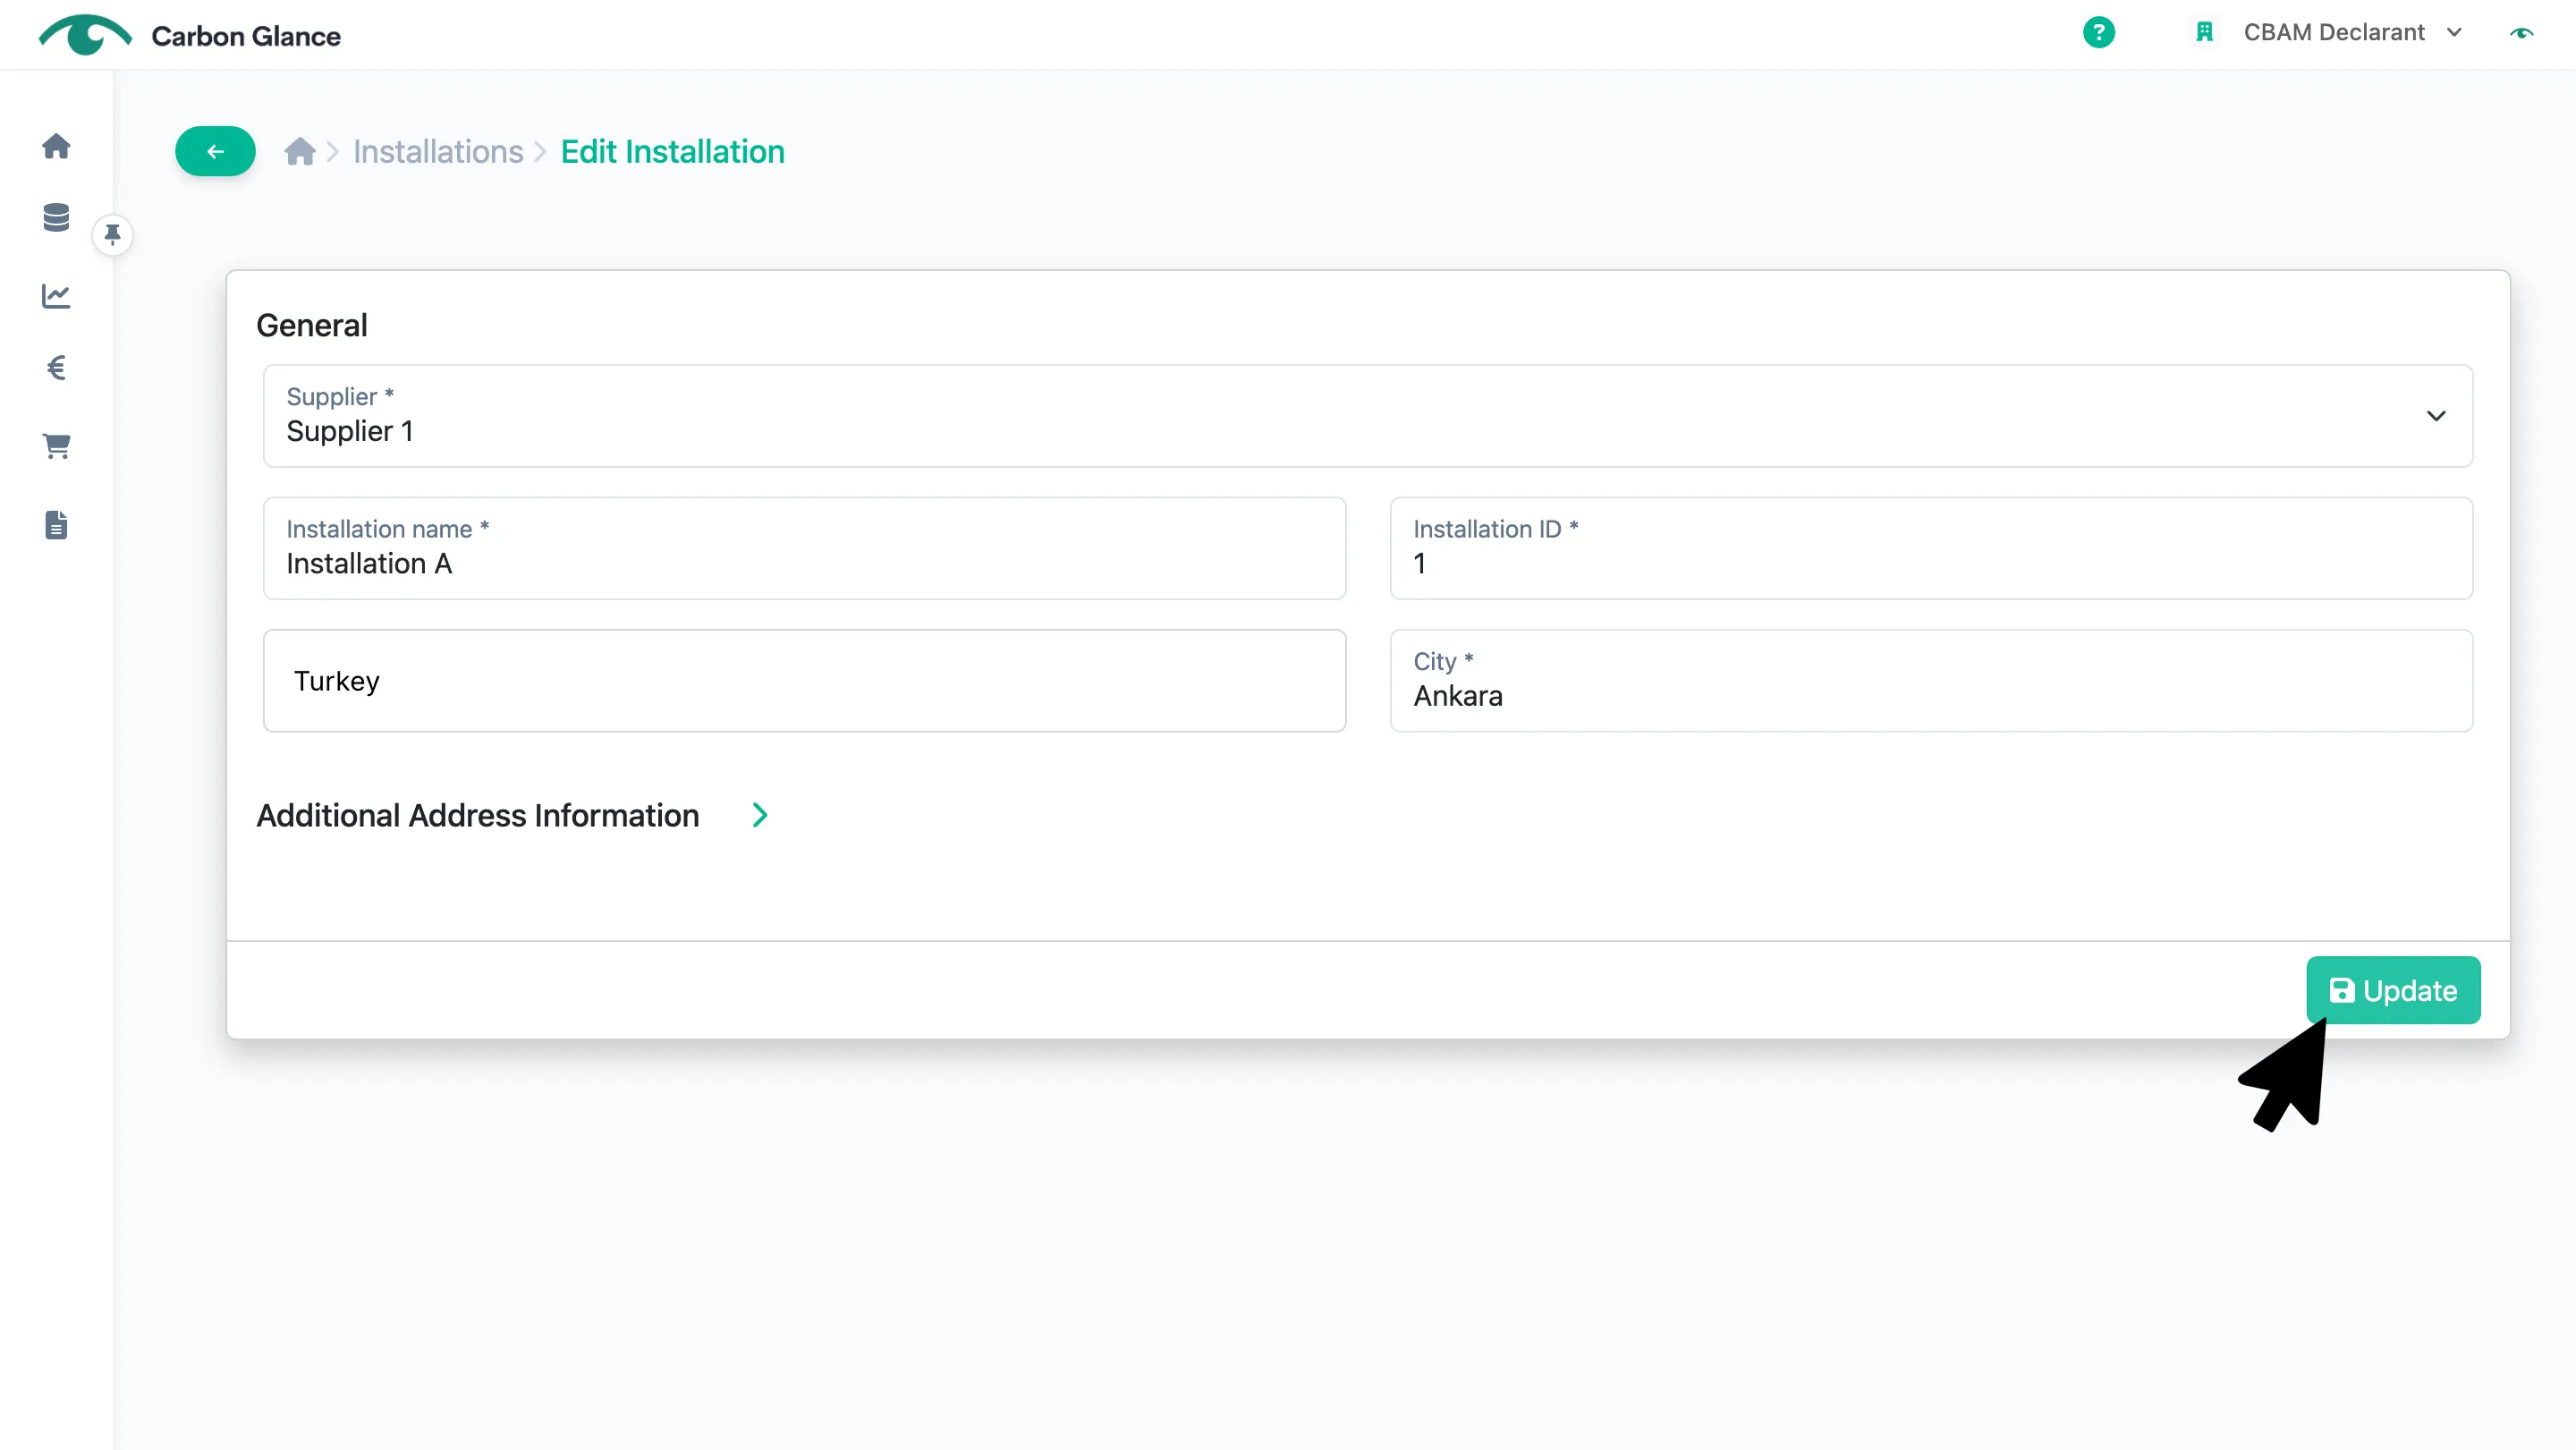Viewport: 2576px width, 1450px height.
Task: Click the City field containing Ankara
Action: click(x=1931, y=680)
